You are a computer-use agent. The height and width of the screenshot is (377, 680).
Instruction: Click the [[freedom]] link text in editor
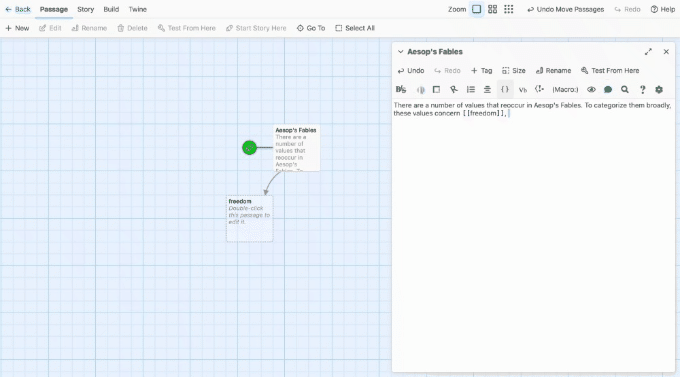484,114
